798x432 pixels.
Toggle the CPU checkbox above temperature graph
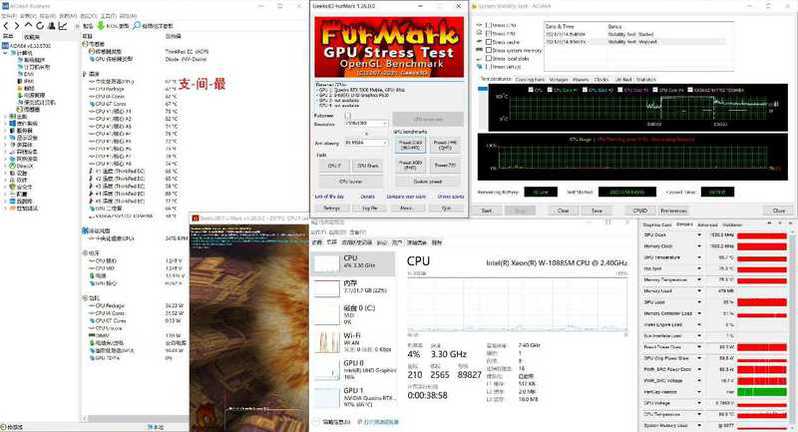pyautogui.click(x=531, y=90)
